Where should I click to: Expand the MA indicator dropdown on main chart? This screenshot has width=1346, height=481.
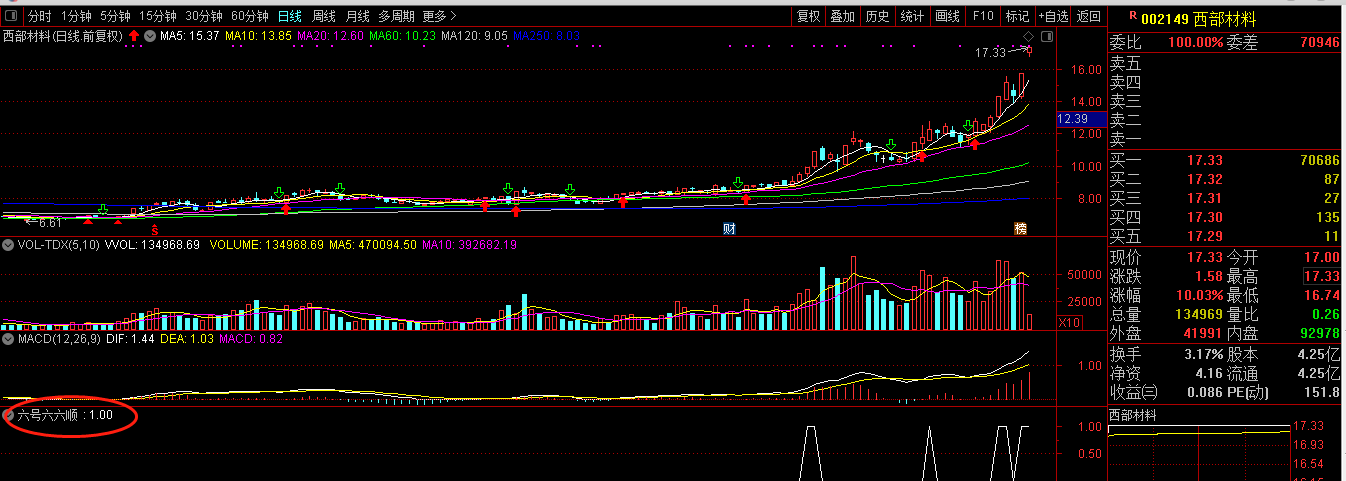click(x=150, y=36)
